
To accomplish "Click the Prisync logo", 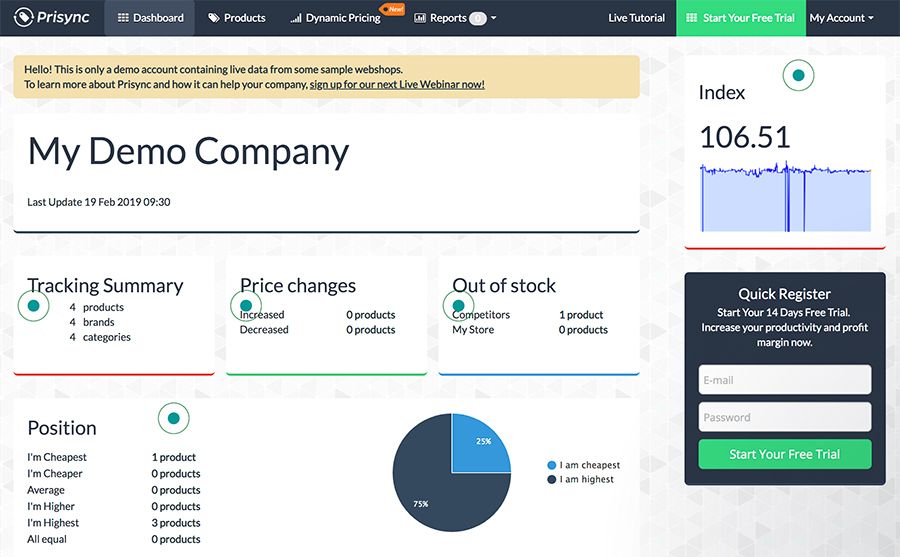I will (x=50, y=18).
